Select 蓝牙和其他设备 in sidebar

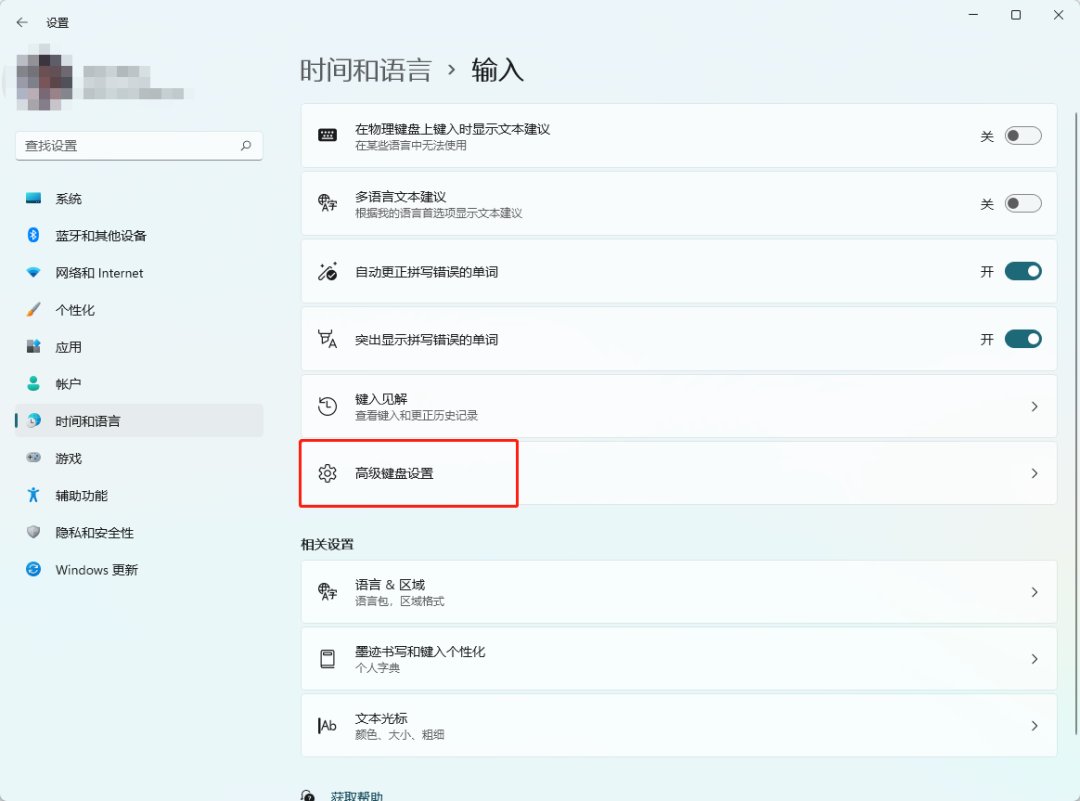100,235
